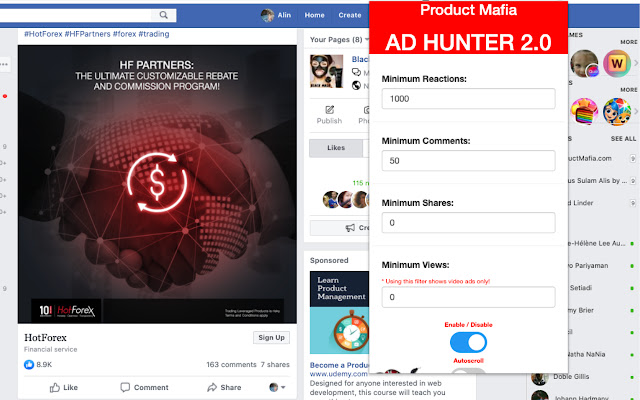
Task: Open the W game icon
Action: point(617,63)
